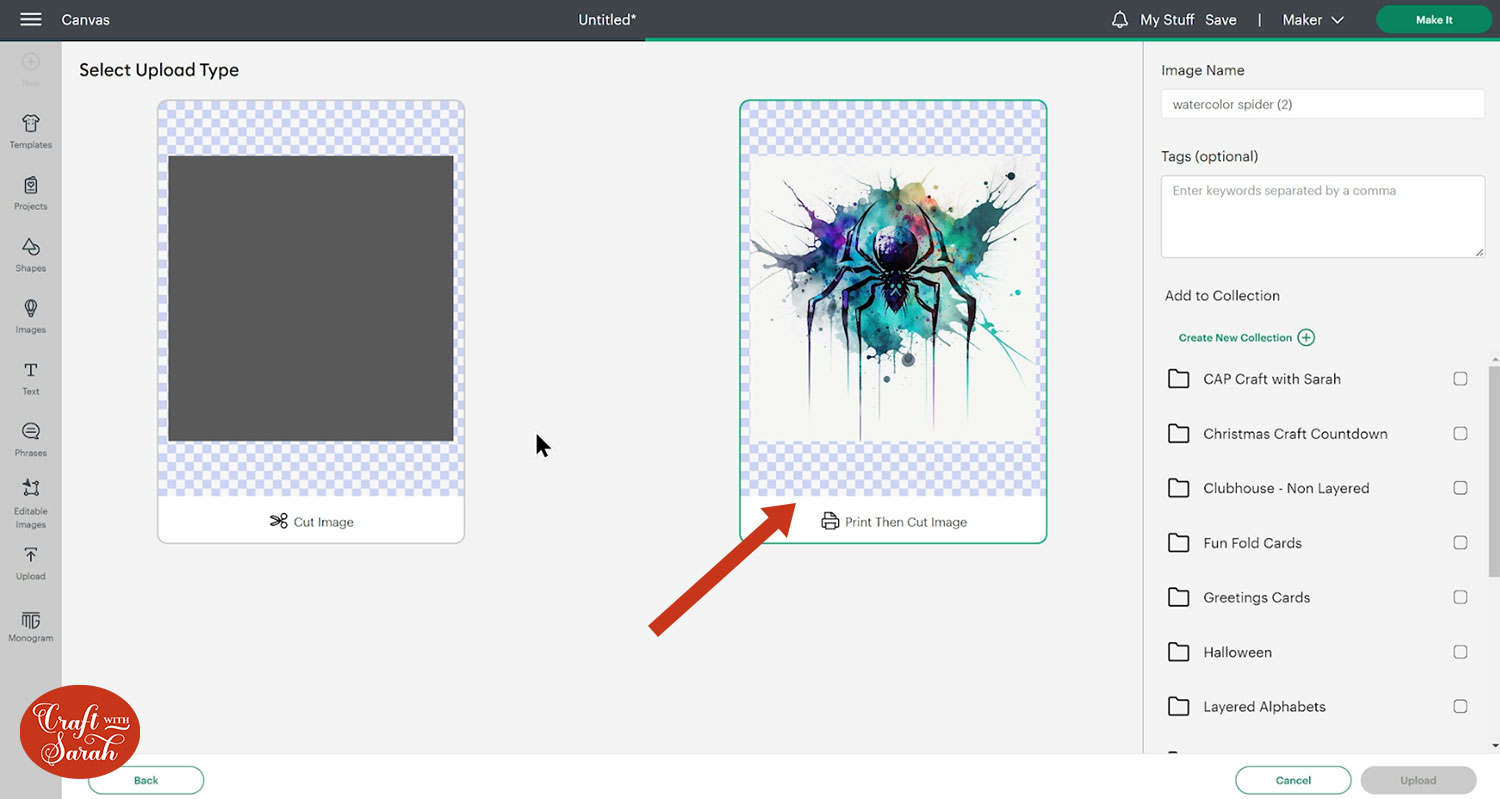Click the scissors icon for Cut Image
This screenshot has height=799, width=1500.
(x=278, y=521)
